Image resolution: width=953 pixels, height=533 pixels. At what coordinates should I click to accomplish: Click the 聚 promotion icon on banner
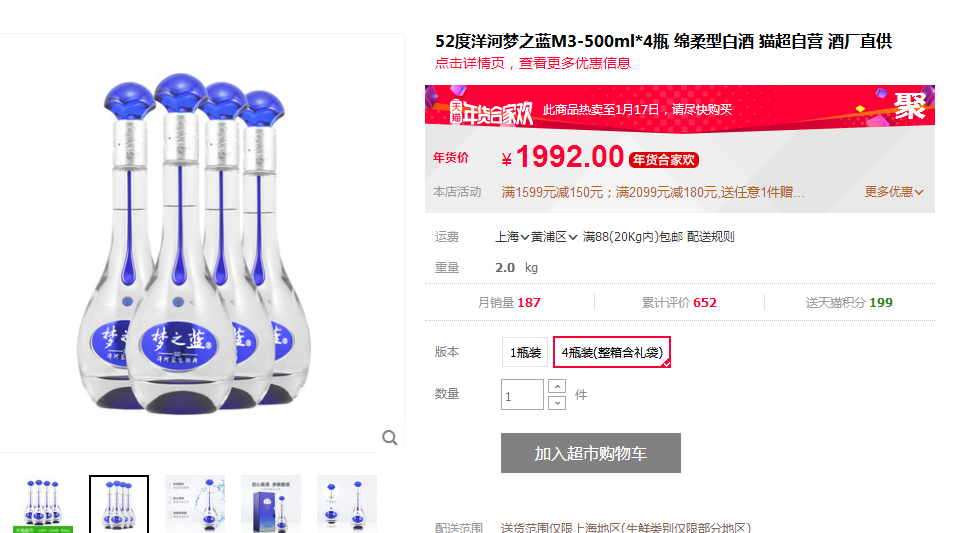point(910,106)
